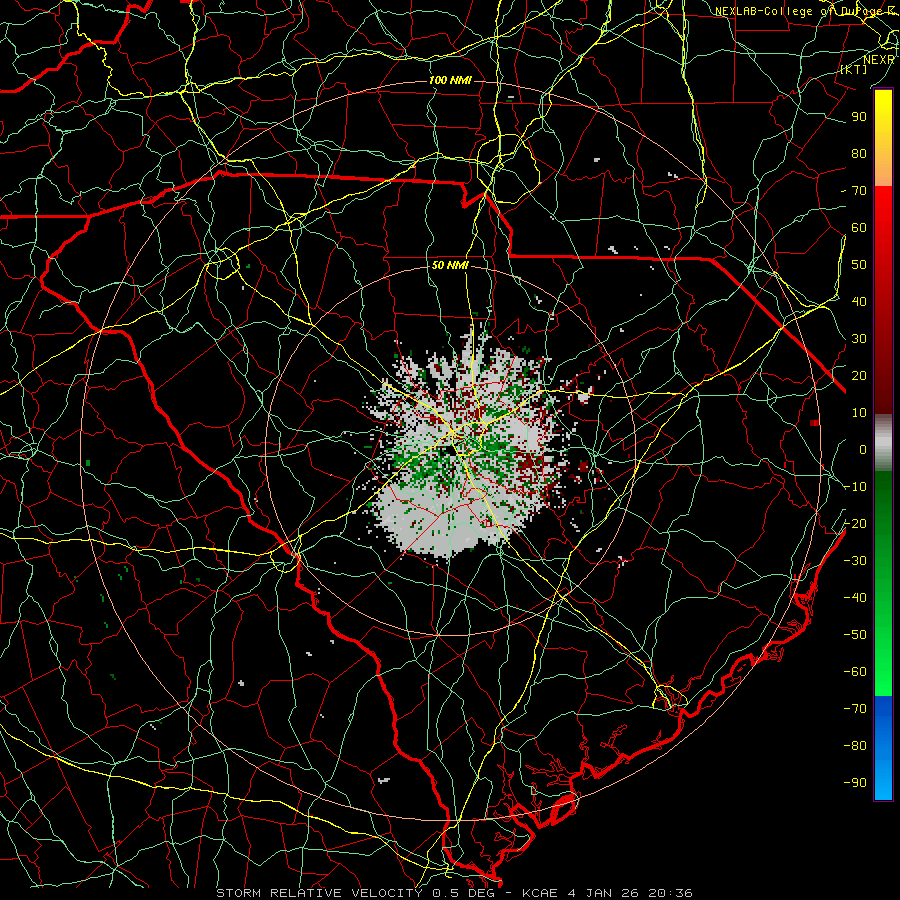Select the gray zero-velocity segment of the scale

[883, 443]
